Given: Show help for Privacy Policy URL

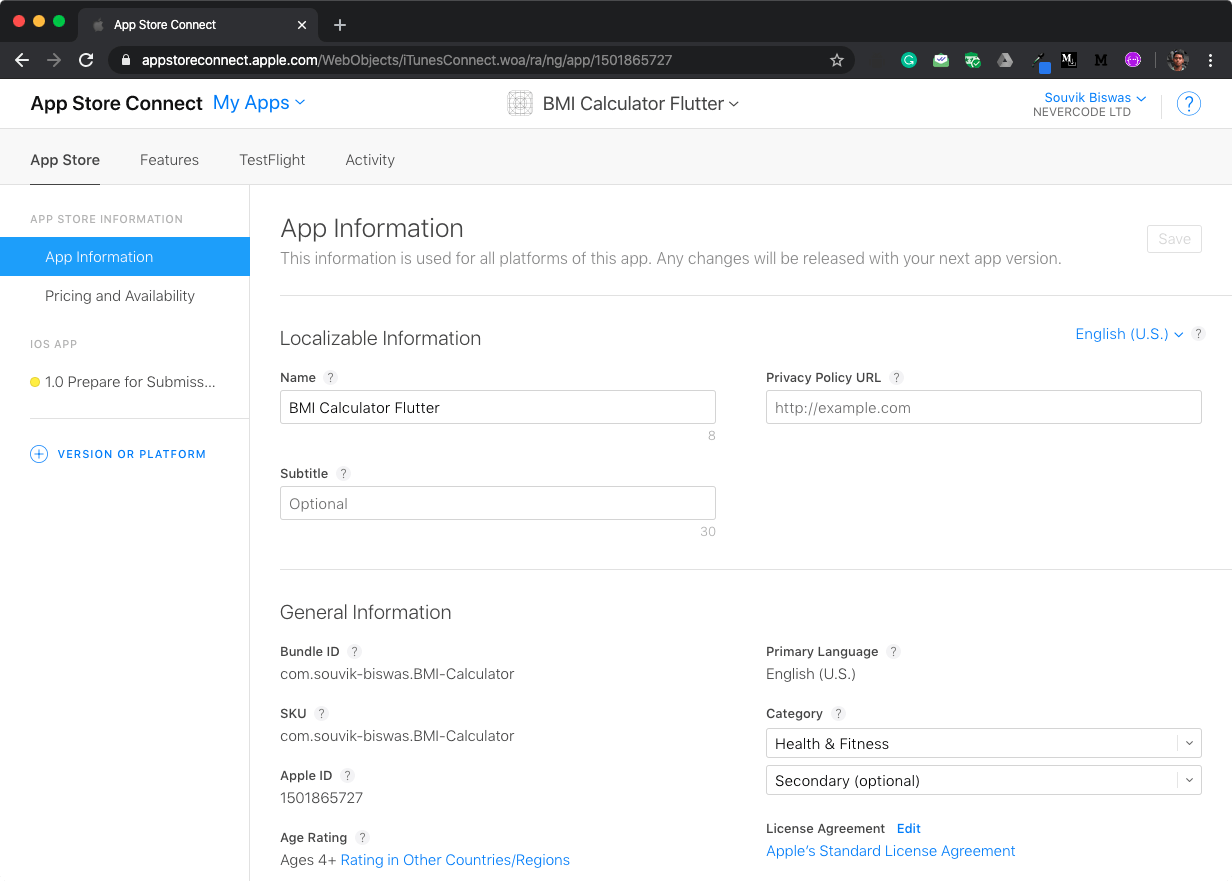Looking at the screenshot, I should tap(897, 378).
